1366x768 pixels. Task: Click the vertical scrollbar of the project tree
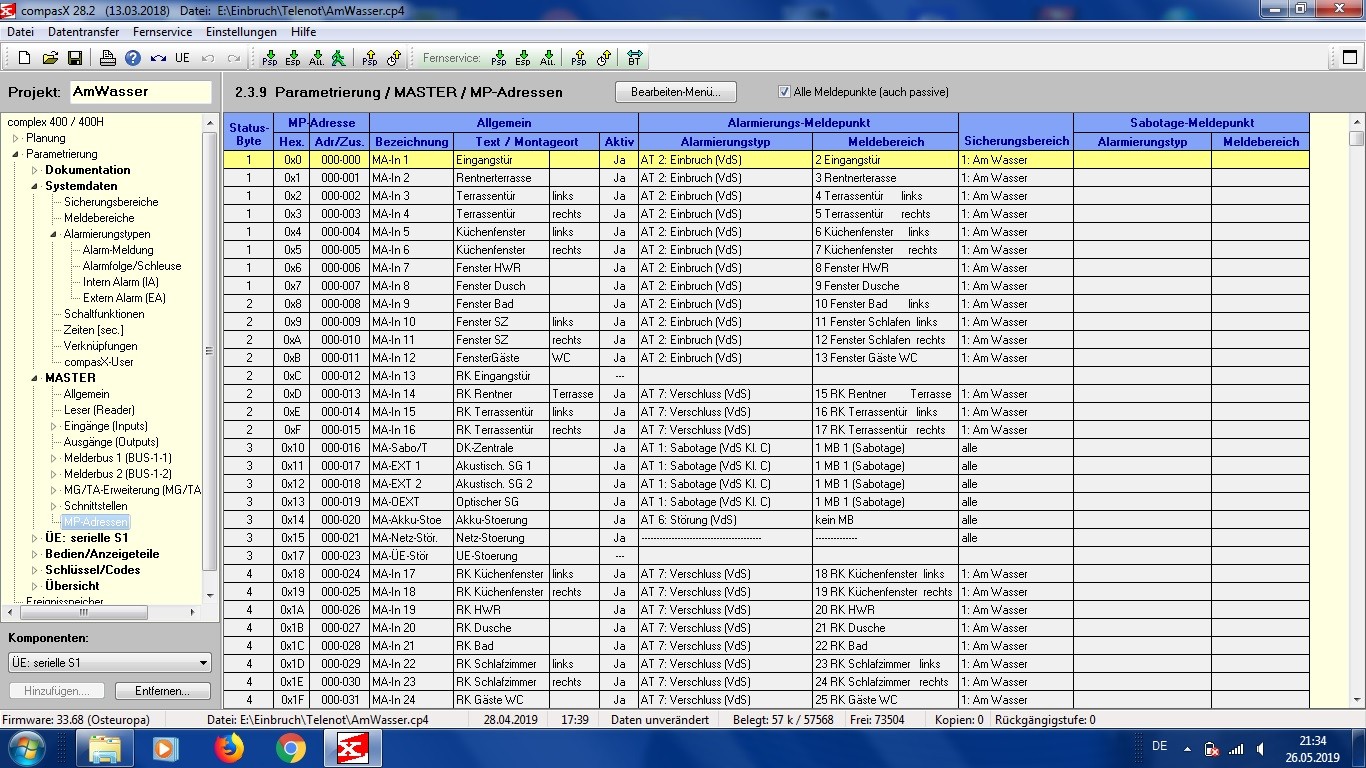pos(210,360)
